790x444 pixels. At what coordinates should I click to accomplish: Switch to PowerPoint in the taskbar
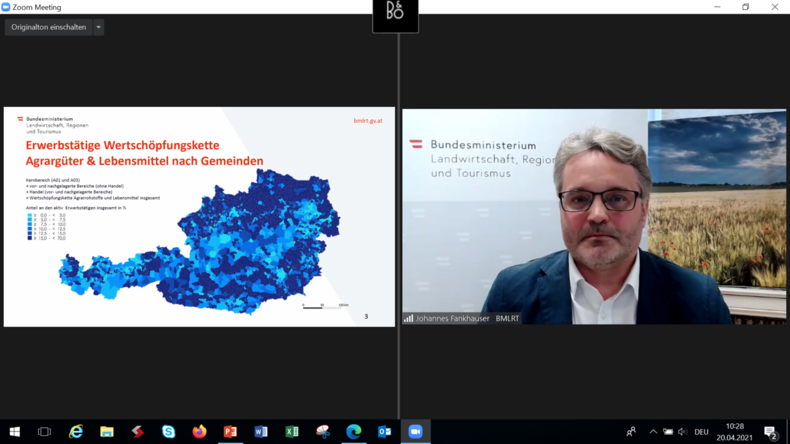point(230,431)
